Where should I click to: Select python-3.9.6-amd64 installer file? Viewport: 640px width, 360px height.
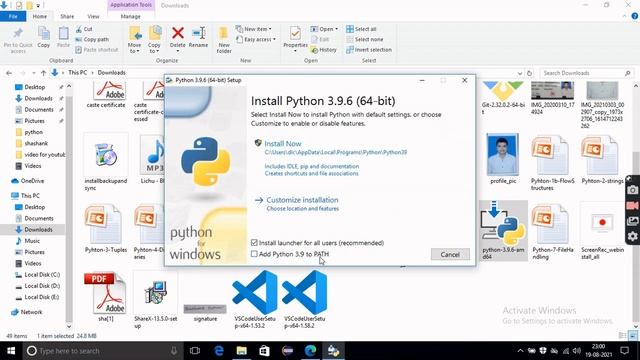(503, 231)
